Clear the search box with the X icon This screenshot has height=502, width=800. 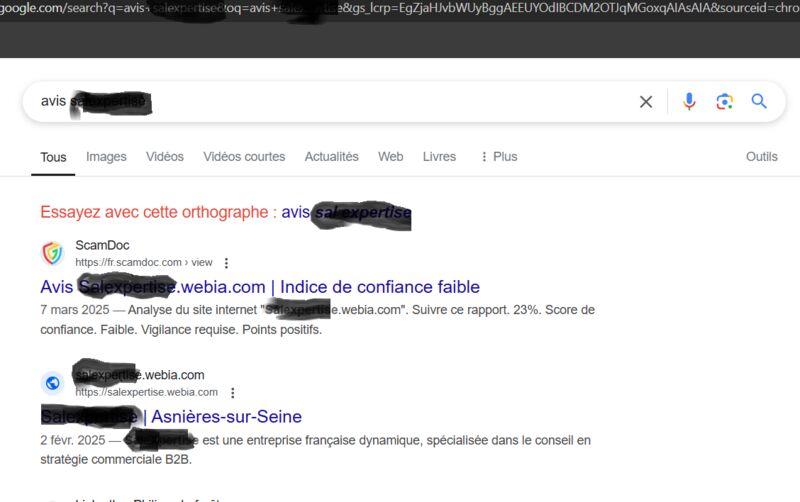(x=646, y=102)
